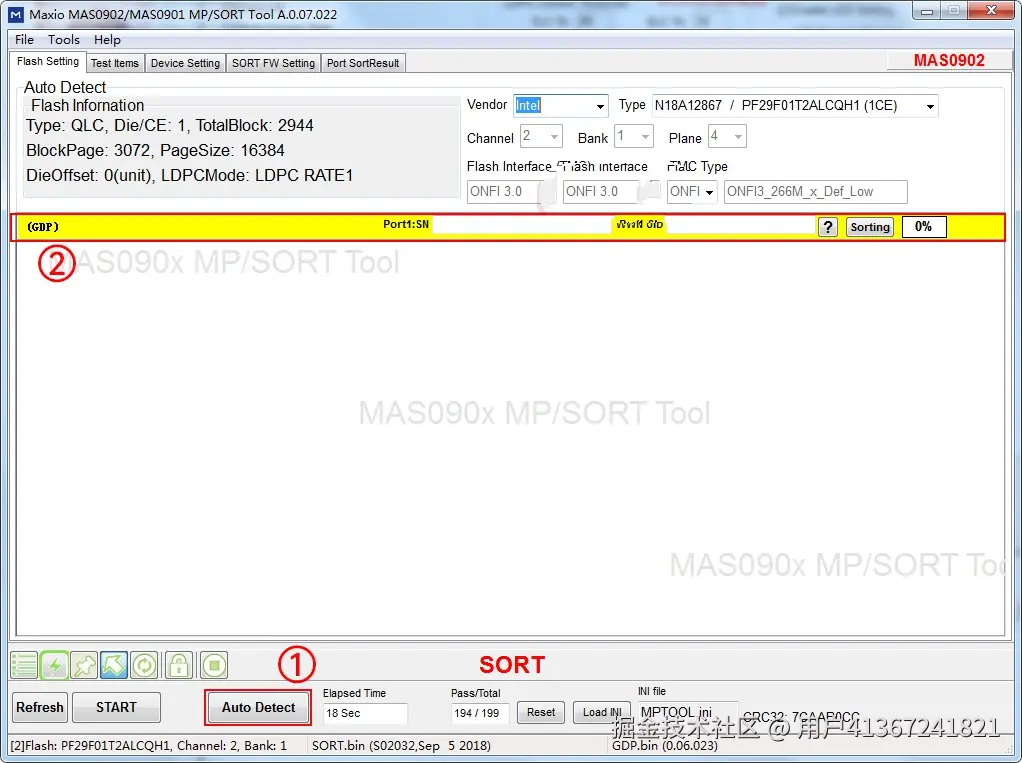
Task: Switch to the Device Setting tab
Action: coord(185,63)
